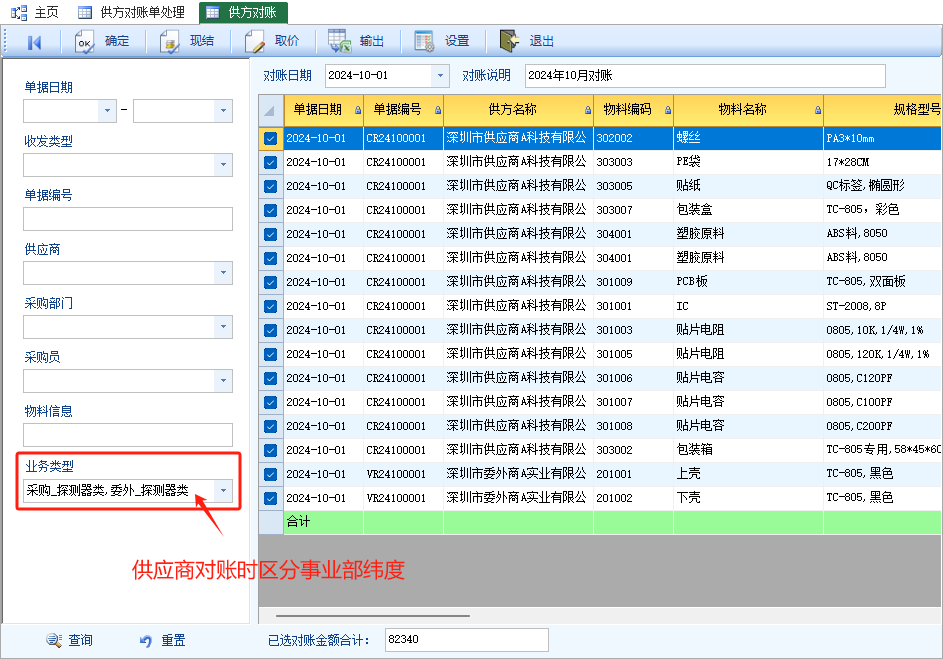Click the 设置 toolbar button label
943x659 pixels.
click(x=457, y=41)
